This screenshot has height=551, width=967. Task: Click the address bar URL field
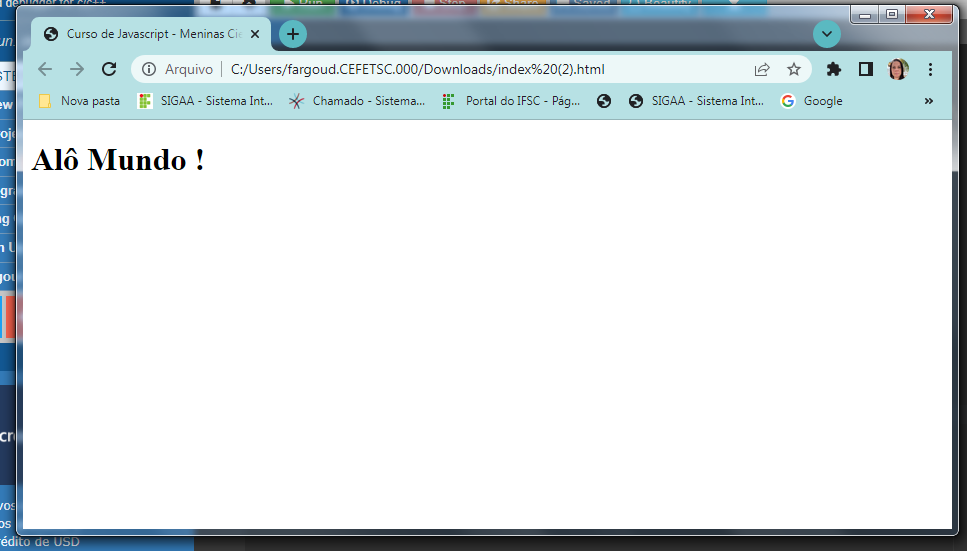pyautogui.click(x=450, y=69)
